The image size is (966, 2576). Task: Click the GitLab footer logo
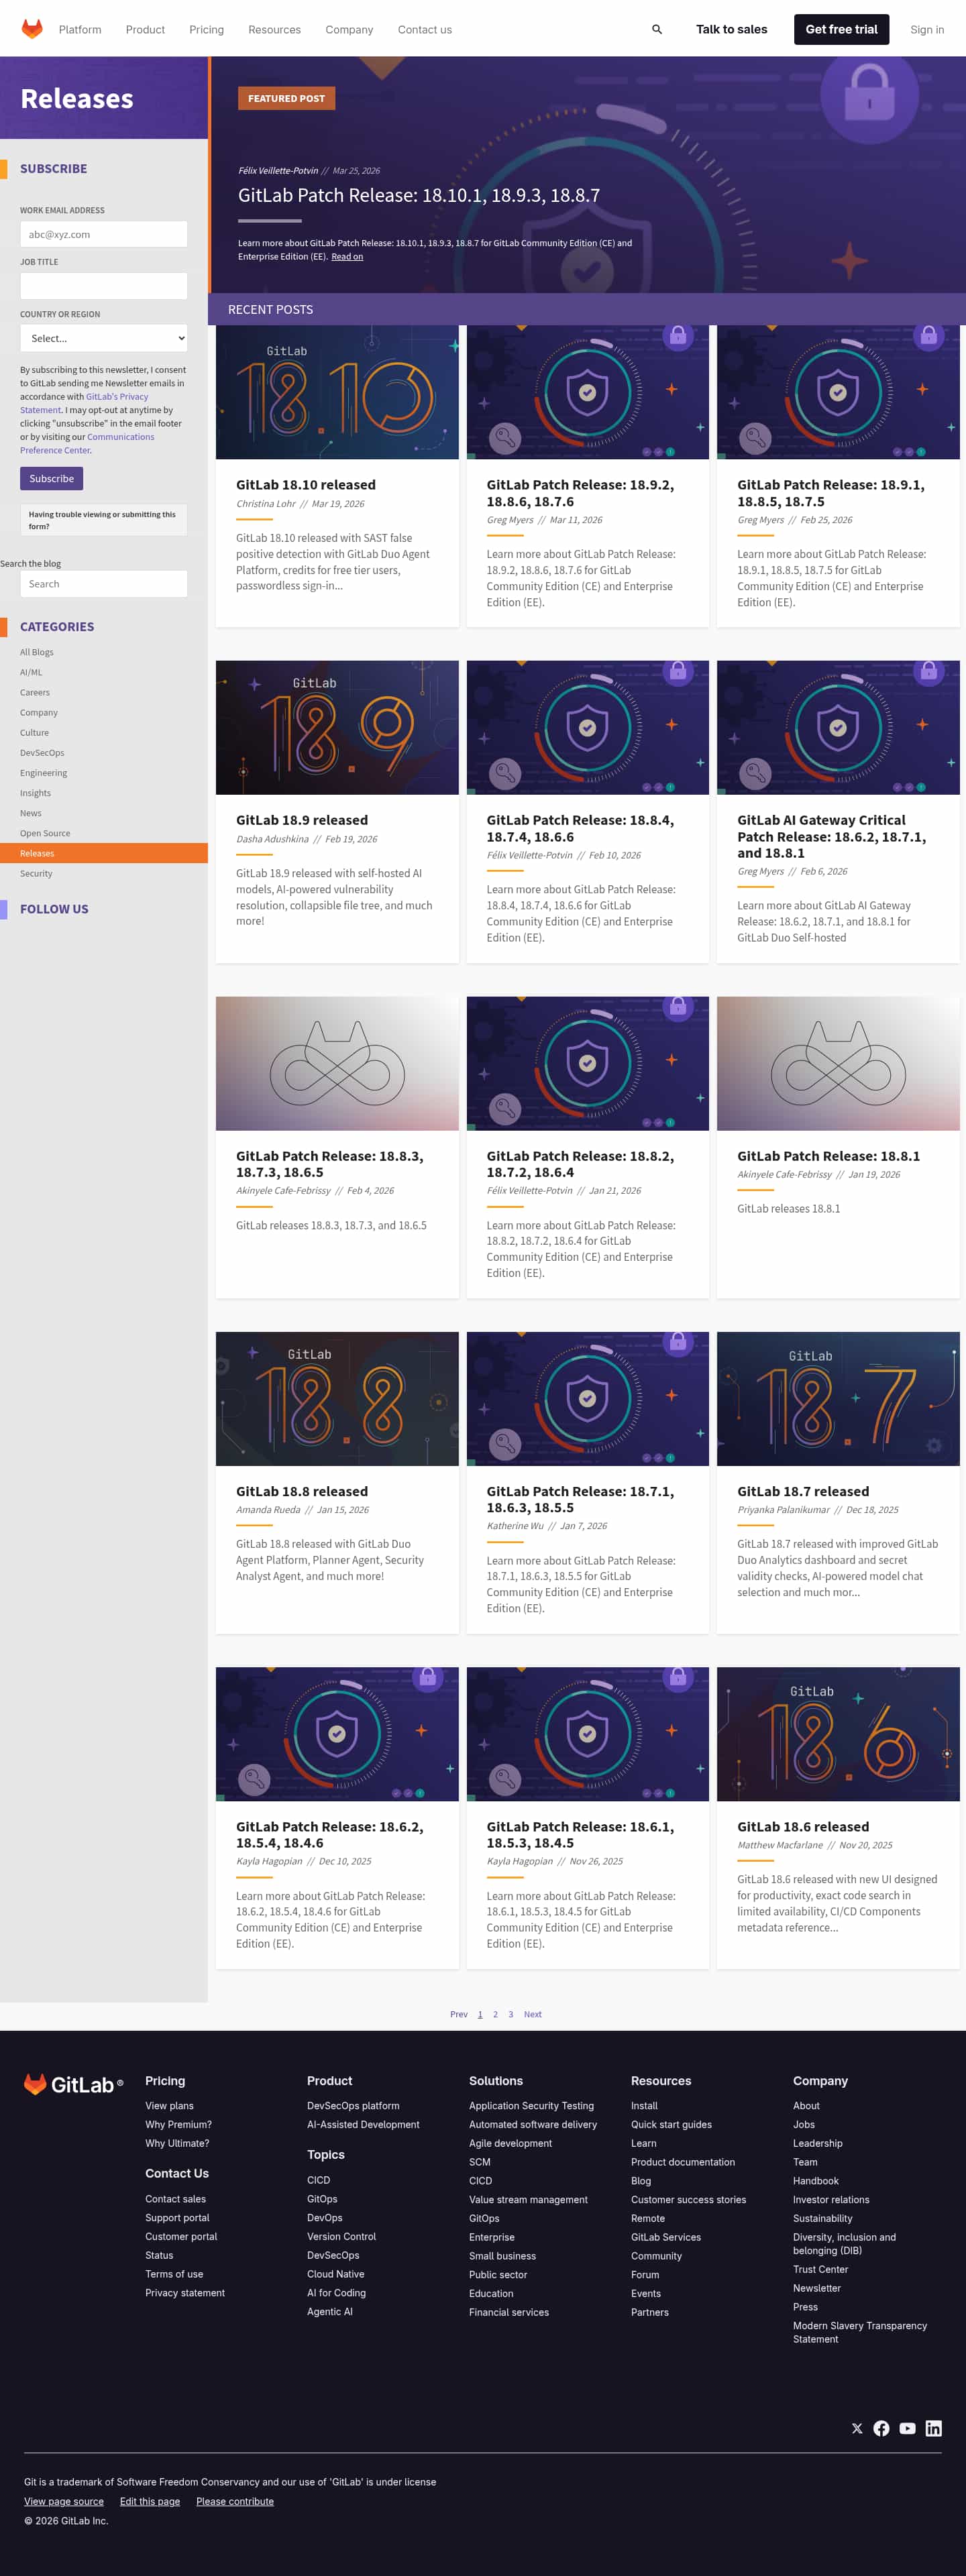pos(73,2084)
